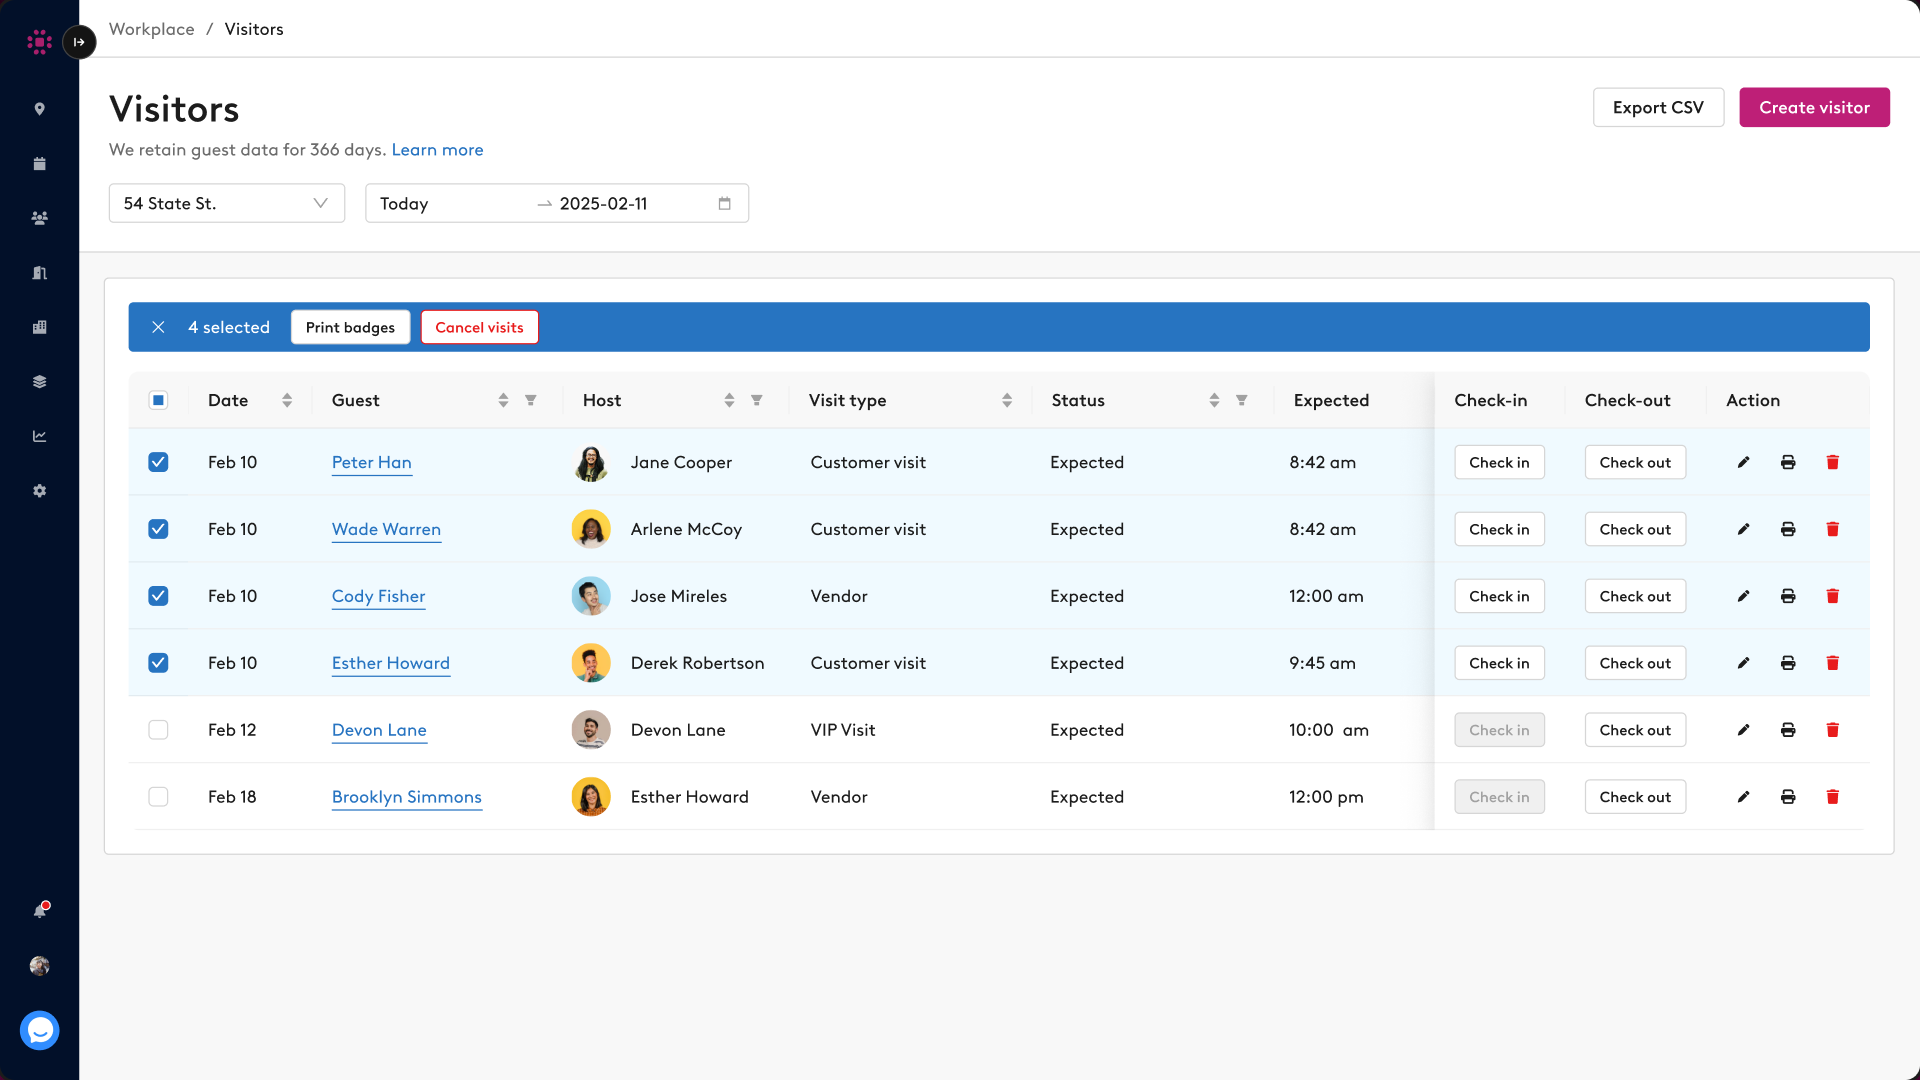This screenshot has width=1920, height=1080.
Task: Open location pin item in sidebar
Action: pos(40,109)
